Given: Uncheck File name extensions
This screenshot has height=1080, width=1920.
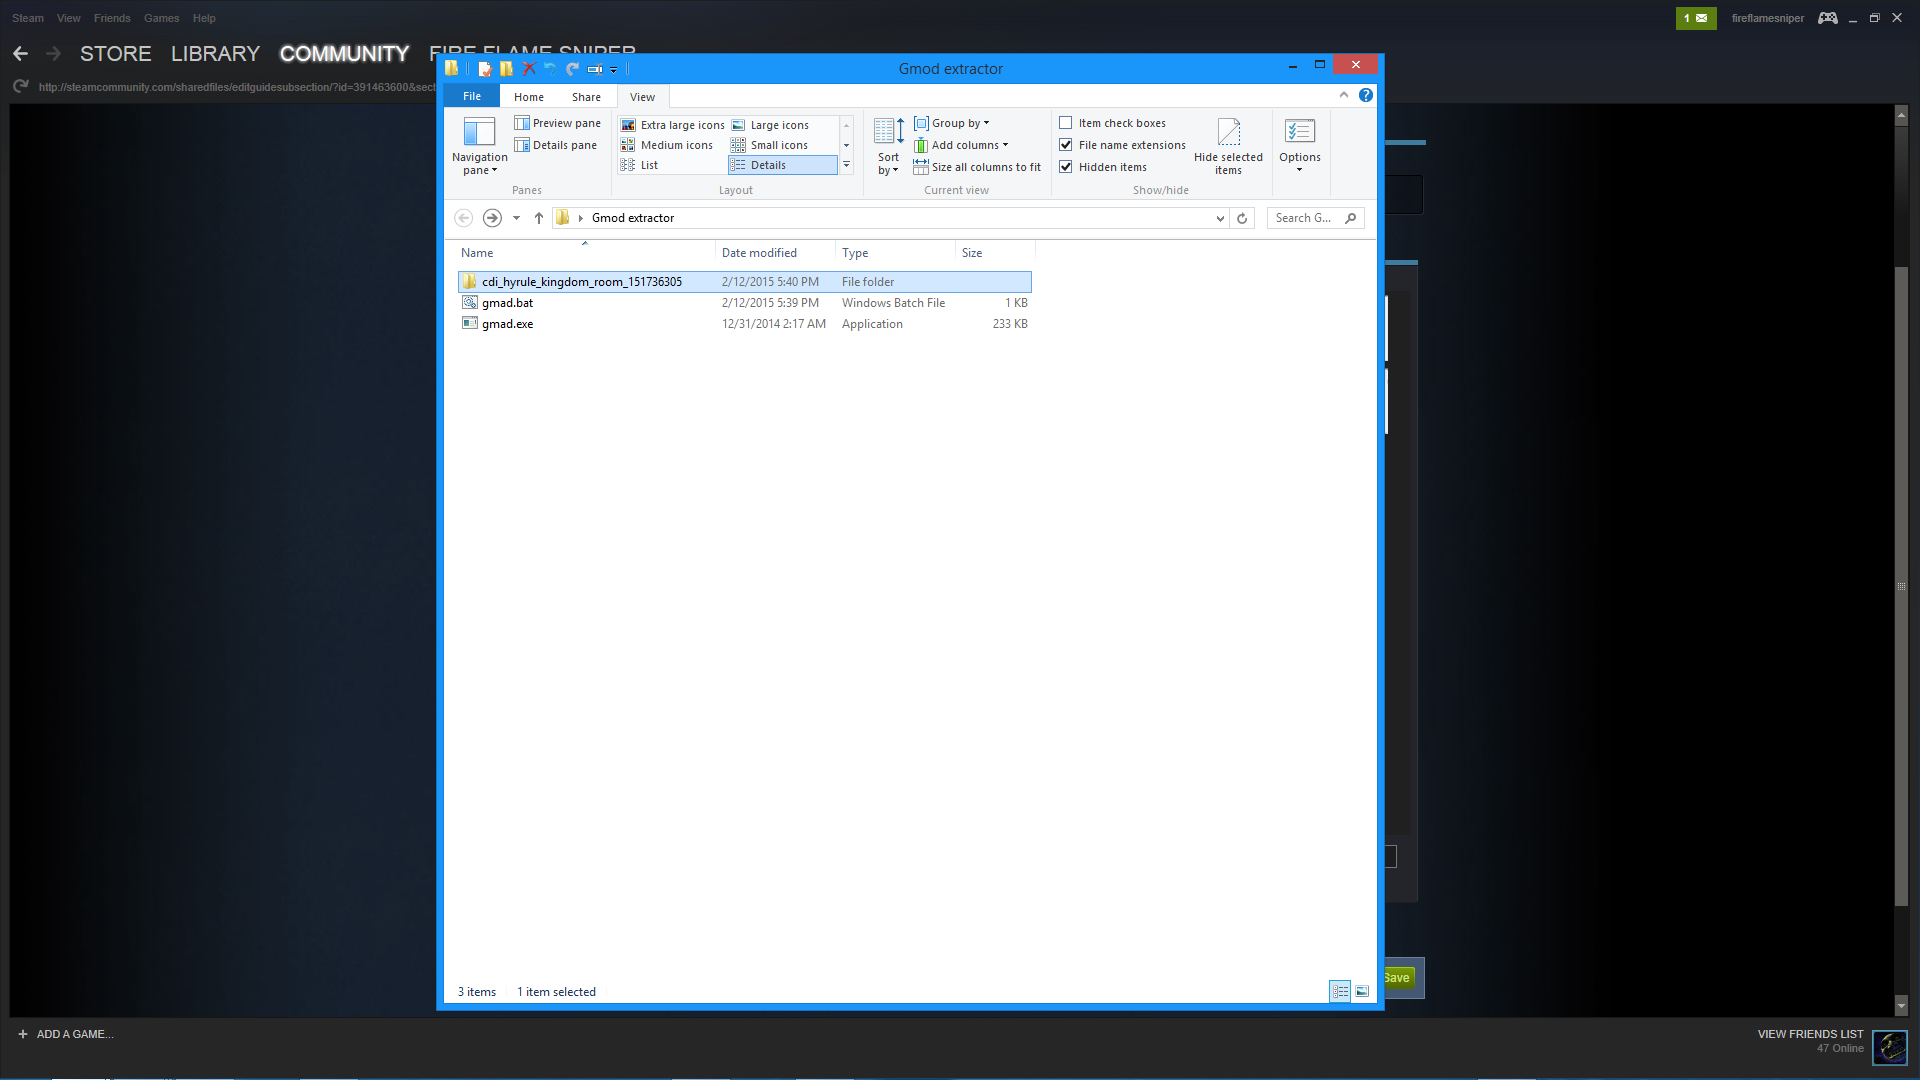Looking at the screenshot, I should click(1066, 145).
